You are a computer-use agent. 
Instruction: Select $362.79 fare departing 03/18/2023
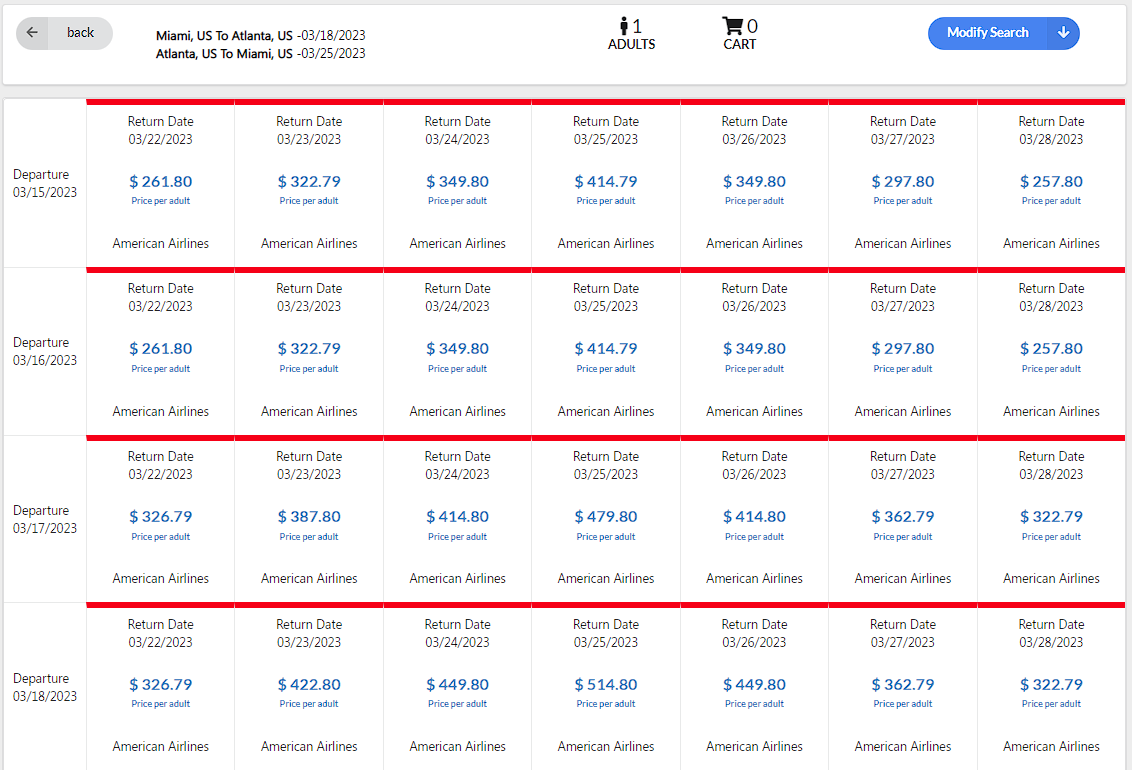pyautogui.click(x=903, y=685)
